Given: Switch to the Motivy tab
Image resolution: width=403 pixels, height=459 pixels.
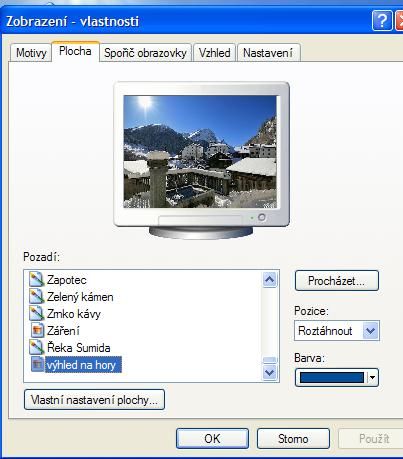Looking at the screenshot, I should (31, 53).
